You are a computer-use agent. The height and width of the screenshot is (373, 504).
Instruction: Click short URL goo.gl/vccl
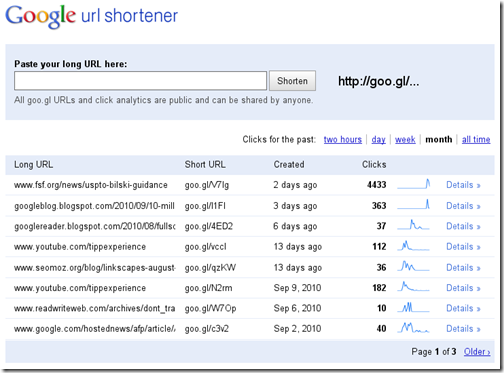pyautogui.click(x=205, y=247)
